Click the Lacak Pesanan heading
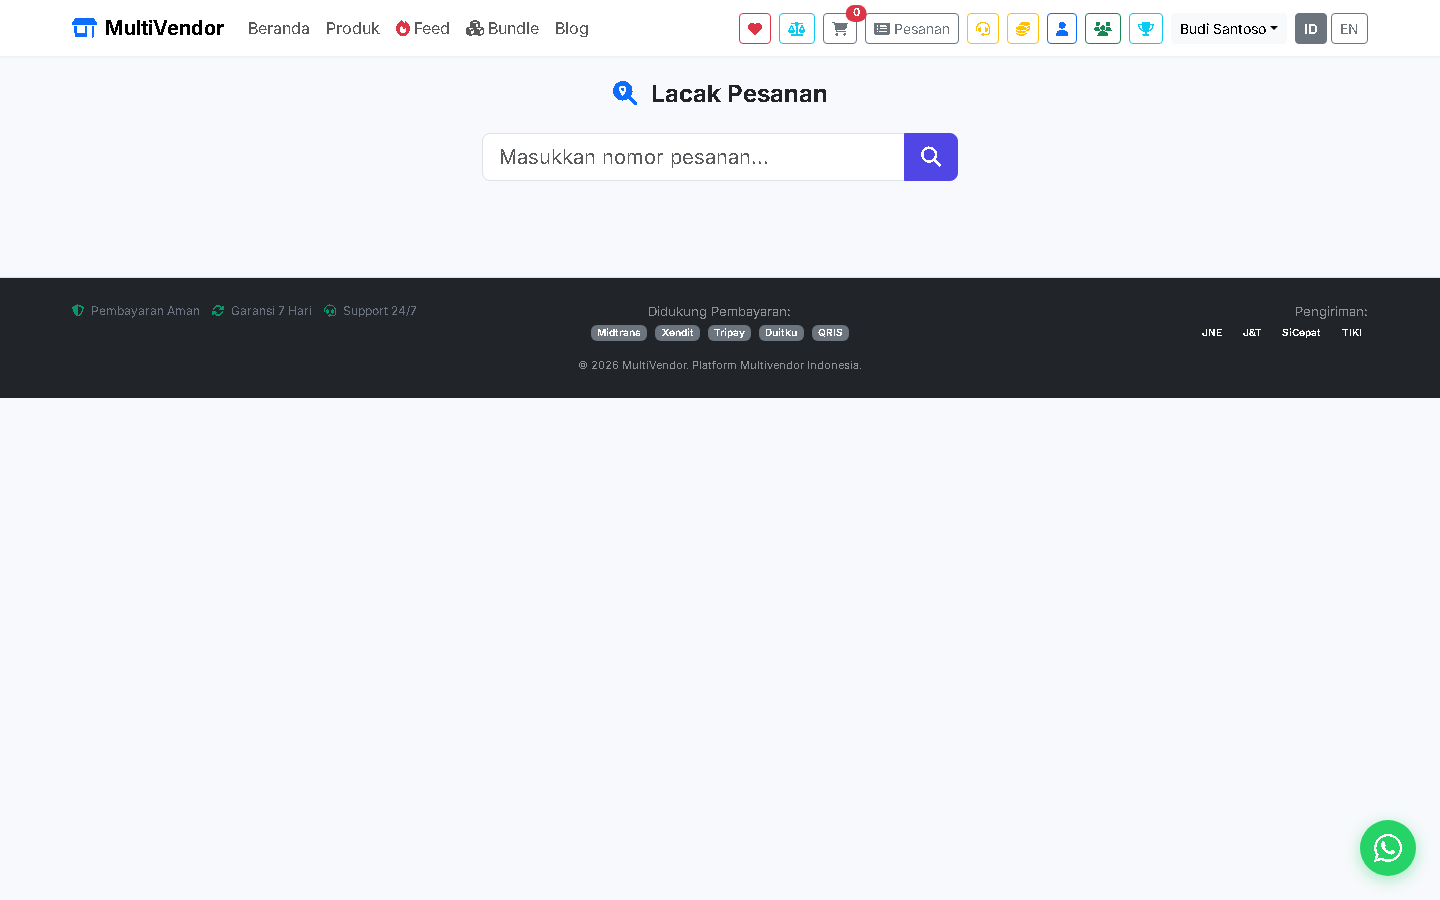This screenshot has height=900, width=1440. coord(720,93)
